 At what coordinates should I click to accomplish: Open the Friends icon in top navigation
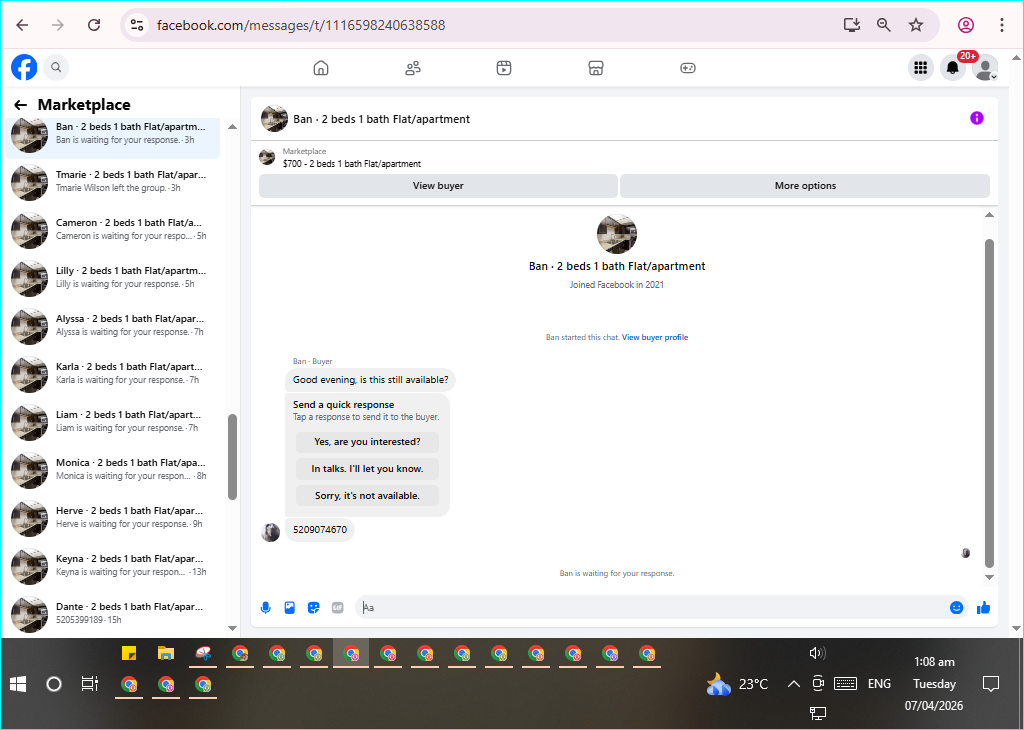413,68
